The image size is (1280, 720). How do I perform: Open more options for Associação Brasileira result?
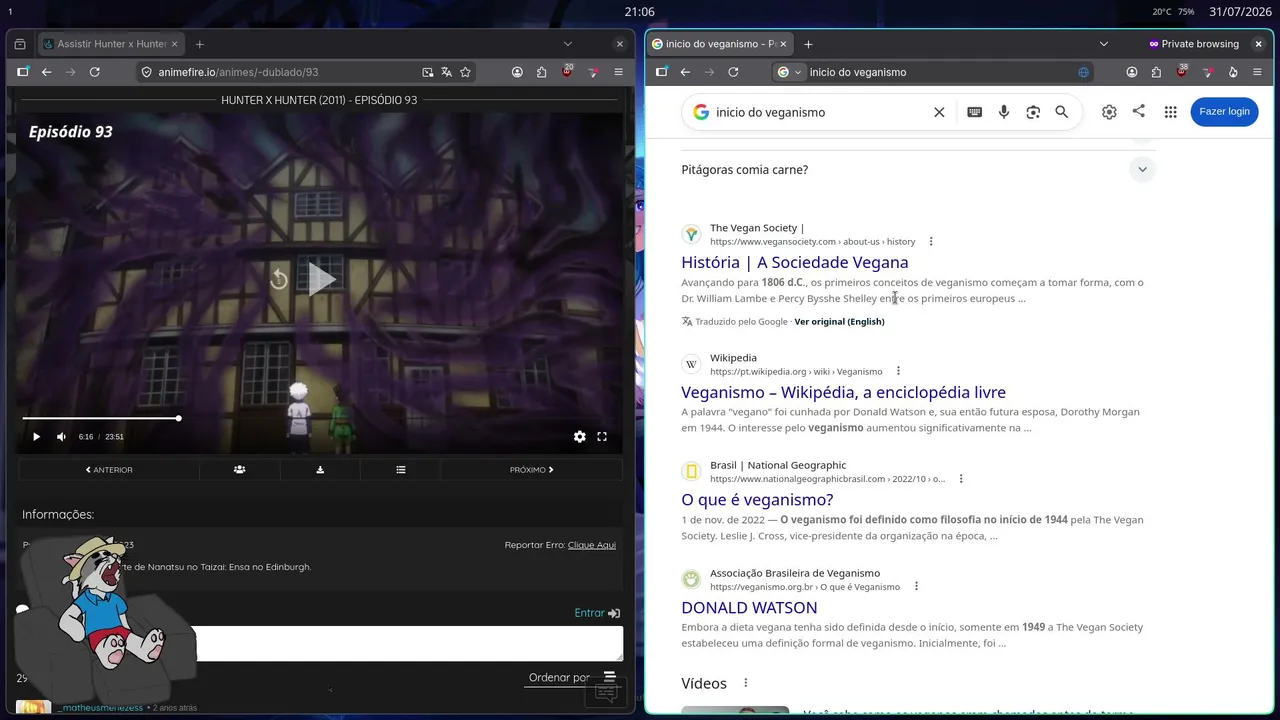tap(916, 587)
